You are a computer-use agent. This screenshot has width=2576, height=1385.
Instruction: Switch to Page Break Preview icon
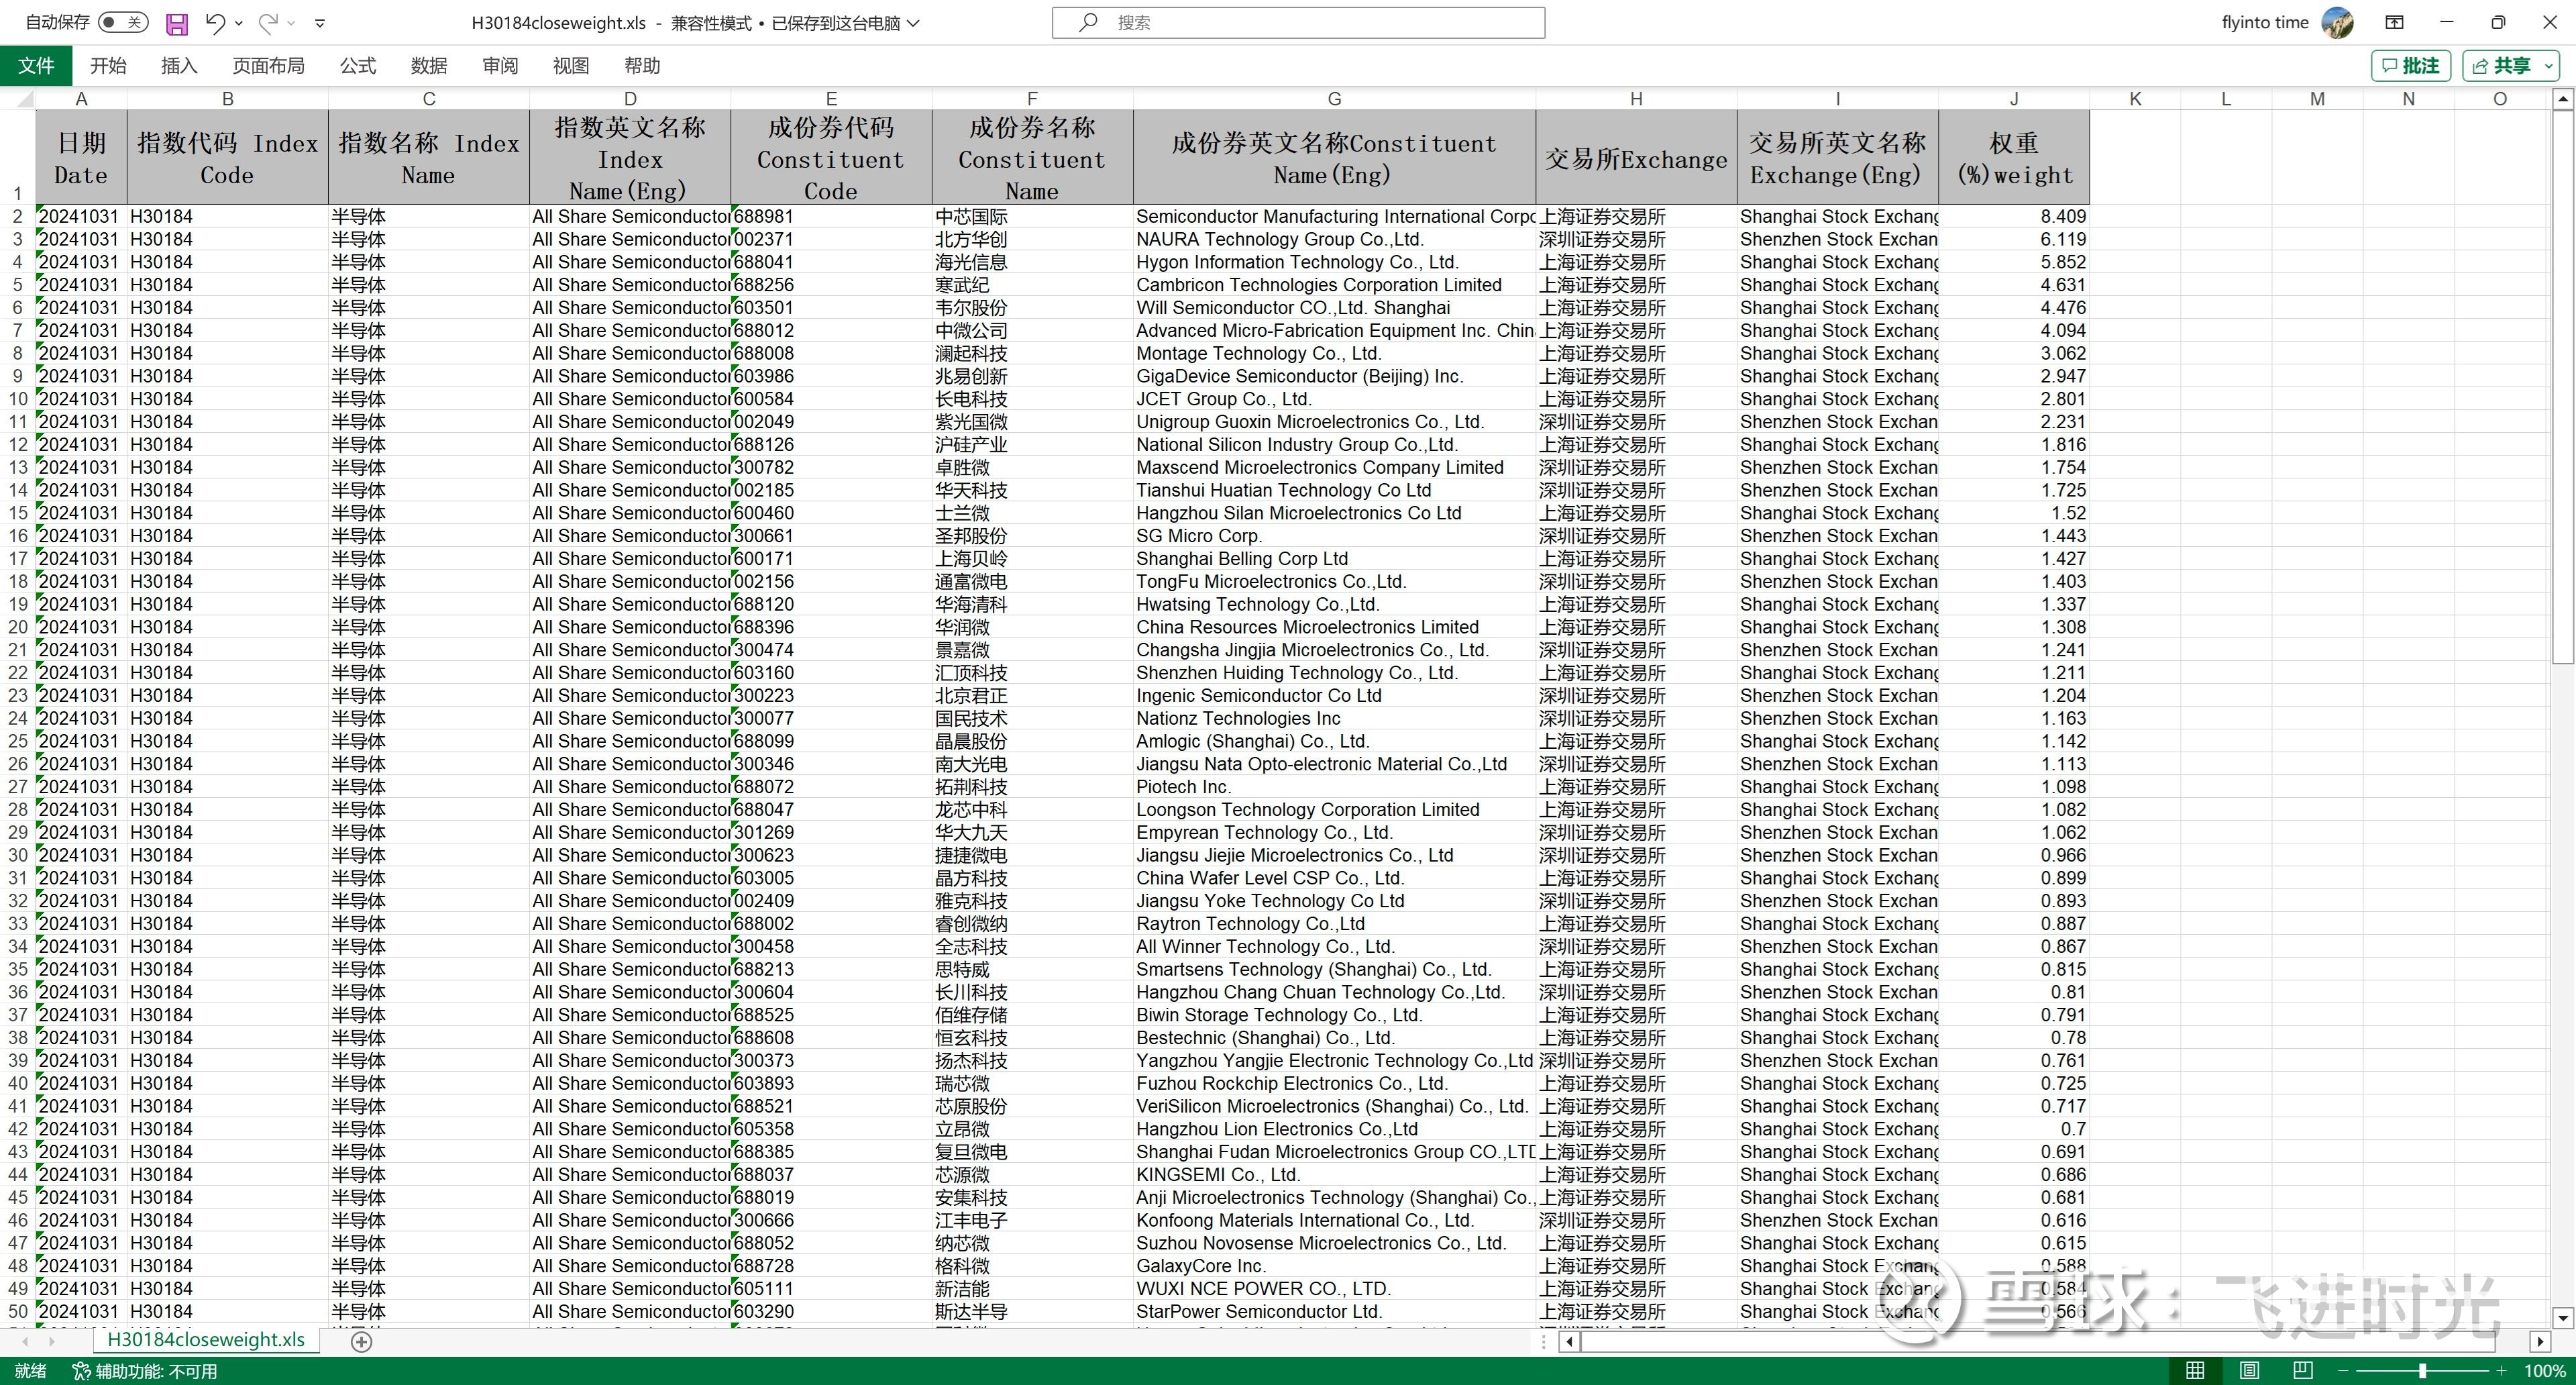click(x=2302, y=1370)
